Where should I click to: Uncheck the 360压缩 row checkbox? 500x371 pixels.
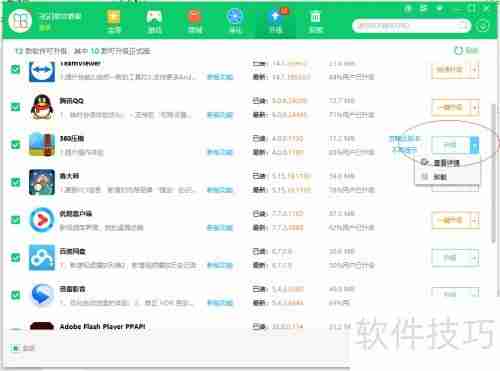[16, 145]
